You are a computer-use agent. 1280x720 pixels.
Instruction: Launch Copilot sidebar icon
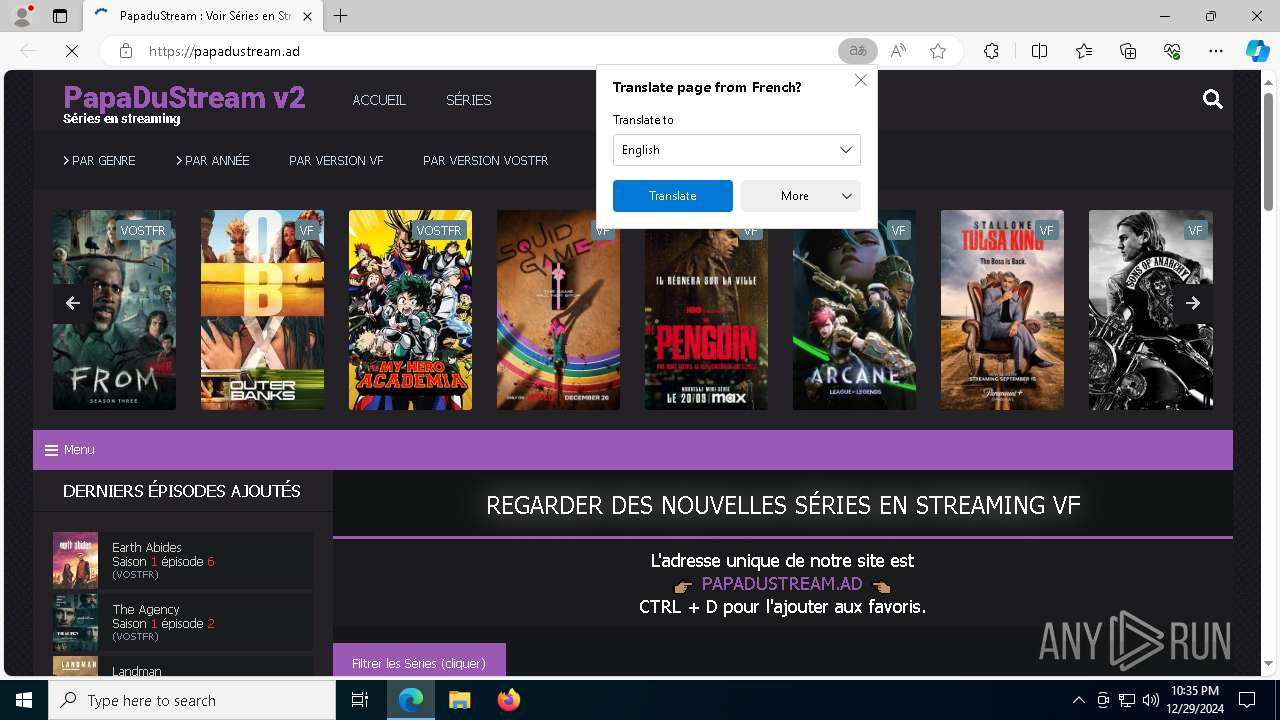pyautogui.click(x=1257, y=51)
